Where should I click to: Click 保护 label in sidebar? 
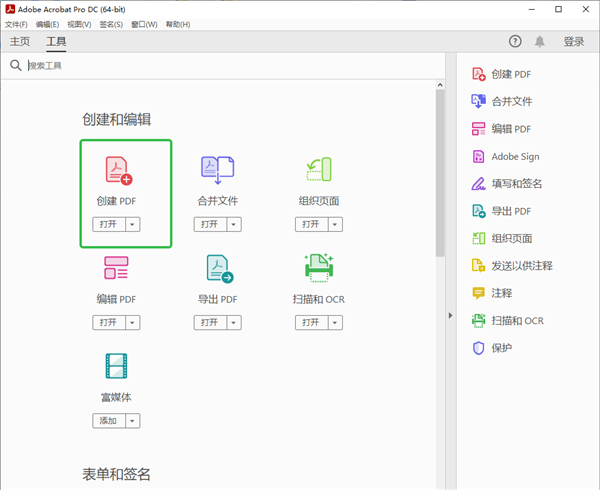coord(502,348)
